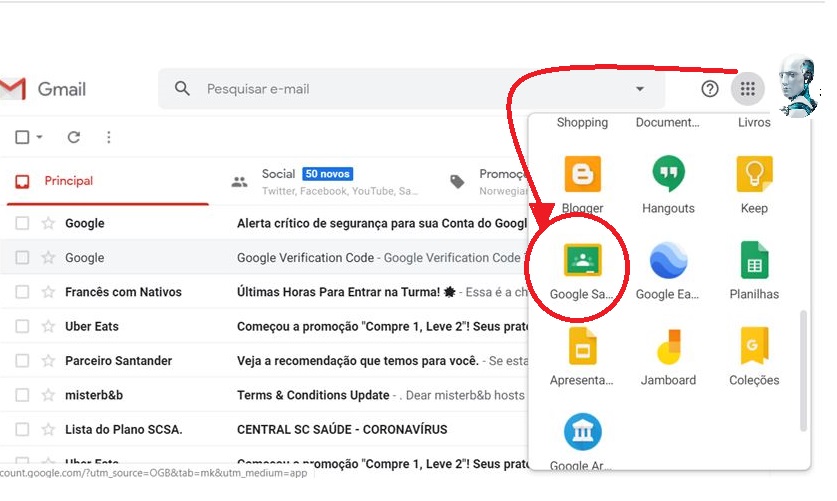Open Apresentações (Slides) app
Viewport: 837px width, 501px height.
point(581,357)
